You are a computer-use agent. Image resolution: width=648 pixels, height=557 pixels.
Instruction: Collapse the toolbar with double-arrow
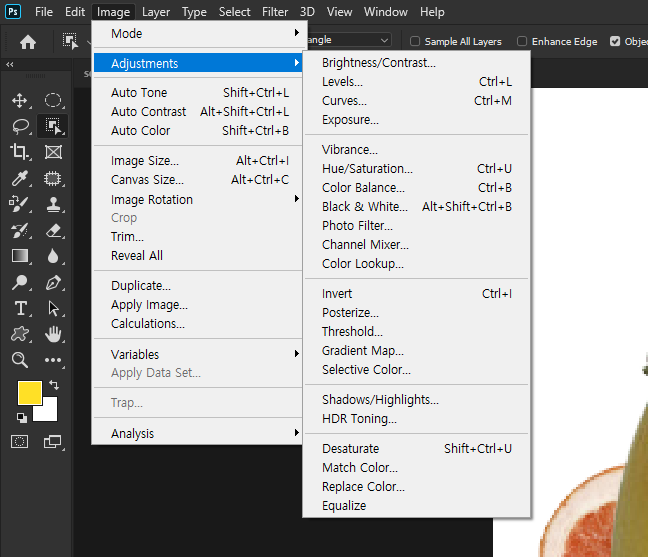(x=10, y=64)
